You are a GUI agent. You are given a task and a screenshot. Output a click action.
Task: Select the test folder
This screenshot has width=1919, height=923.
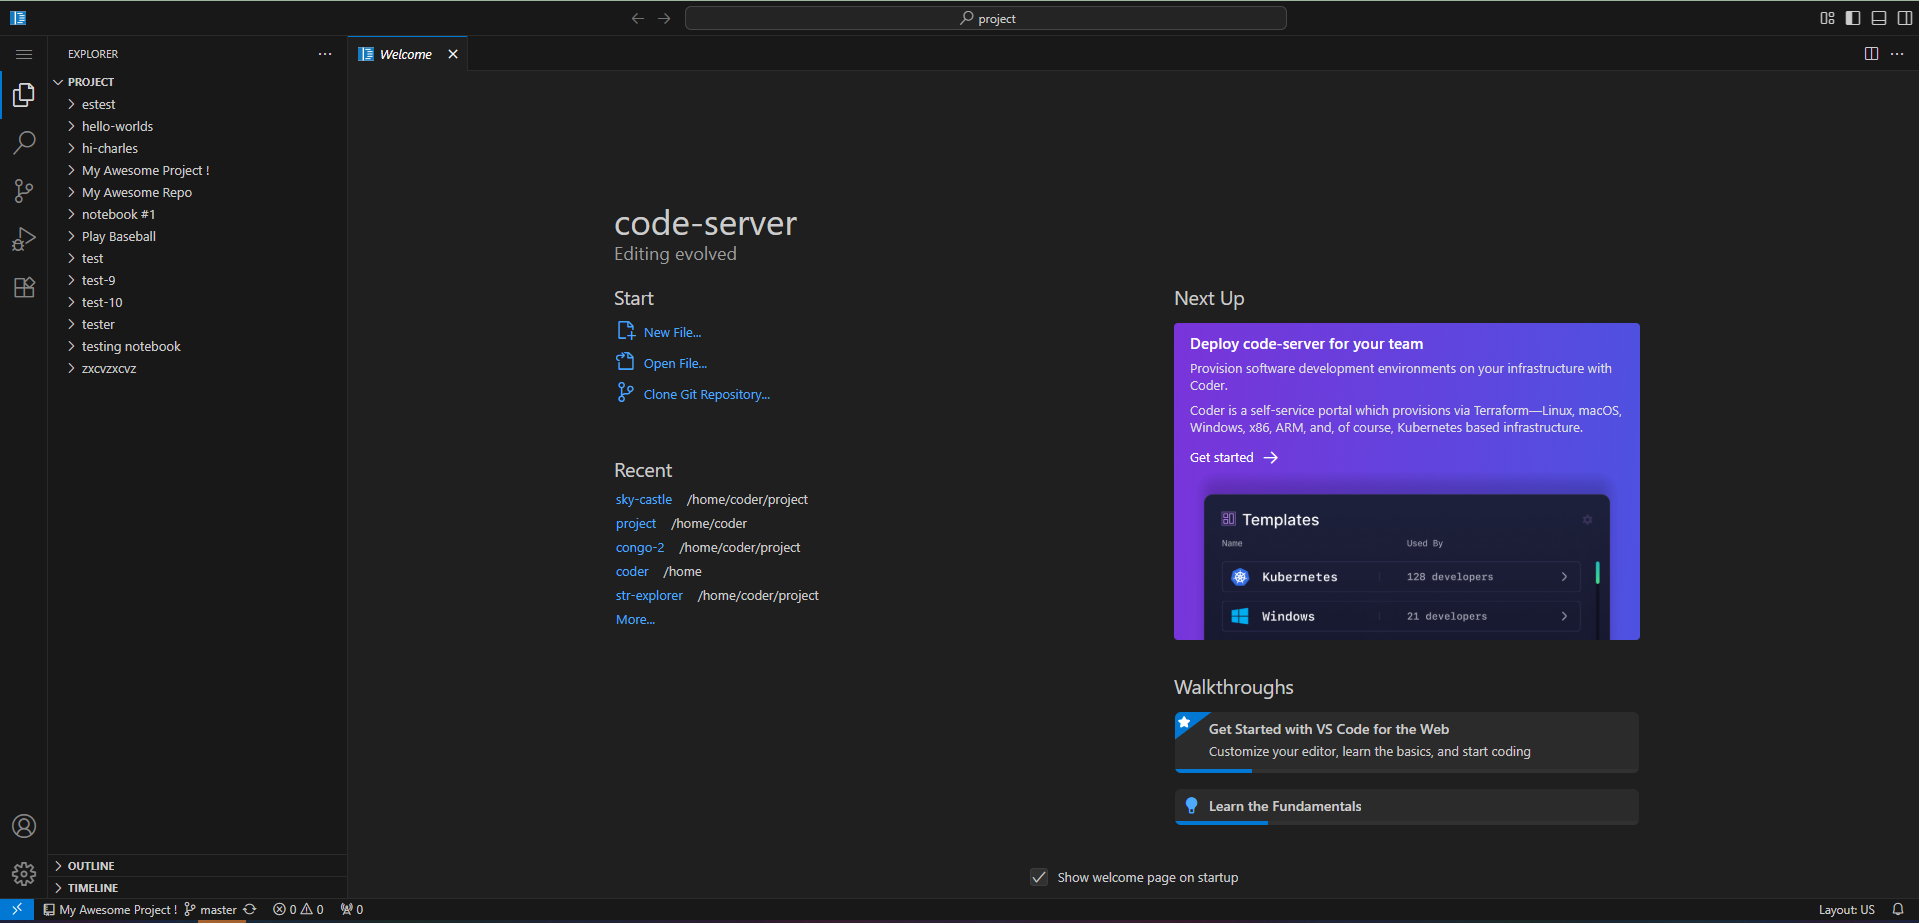tap(197, 258)
